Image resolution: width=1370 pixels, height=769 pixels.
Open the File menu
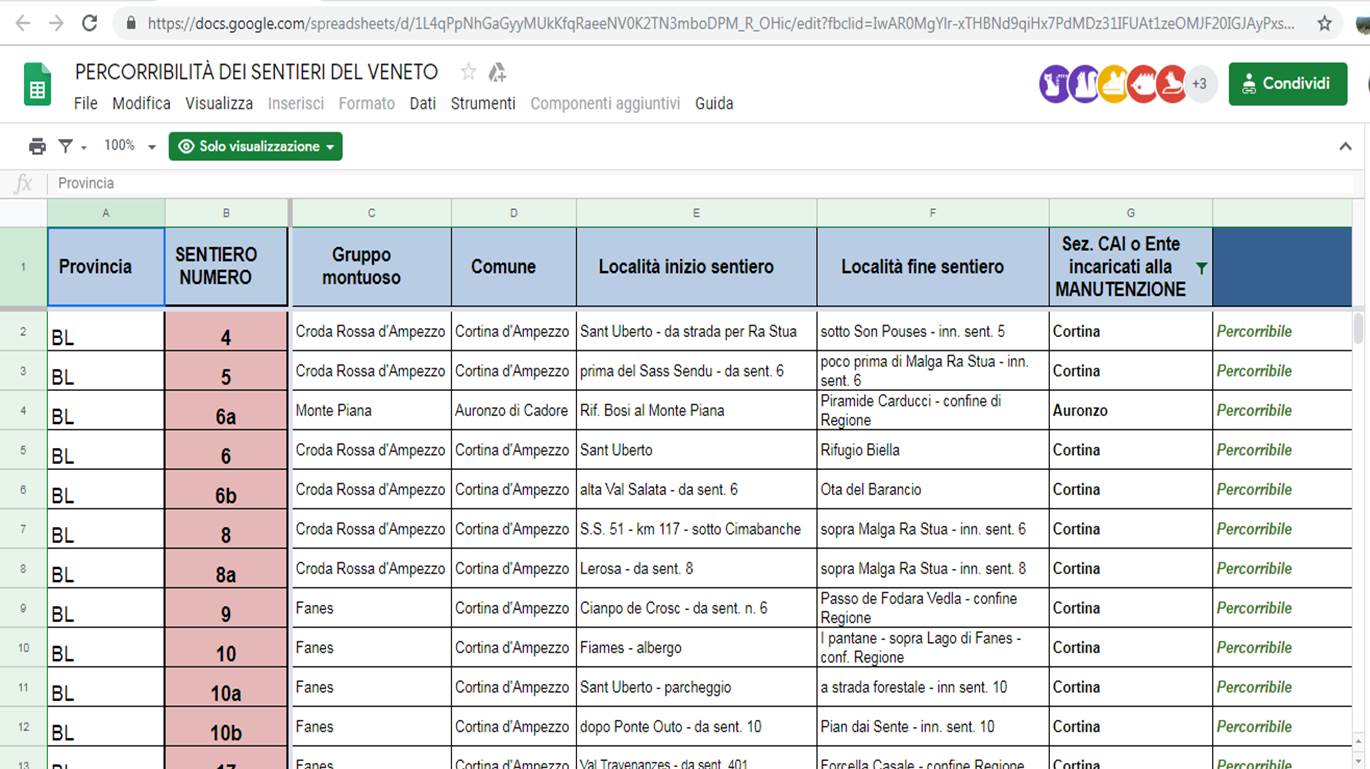[86, 103]
